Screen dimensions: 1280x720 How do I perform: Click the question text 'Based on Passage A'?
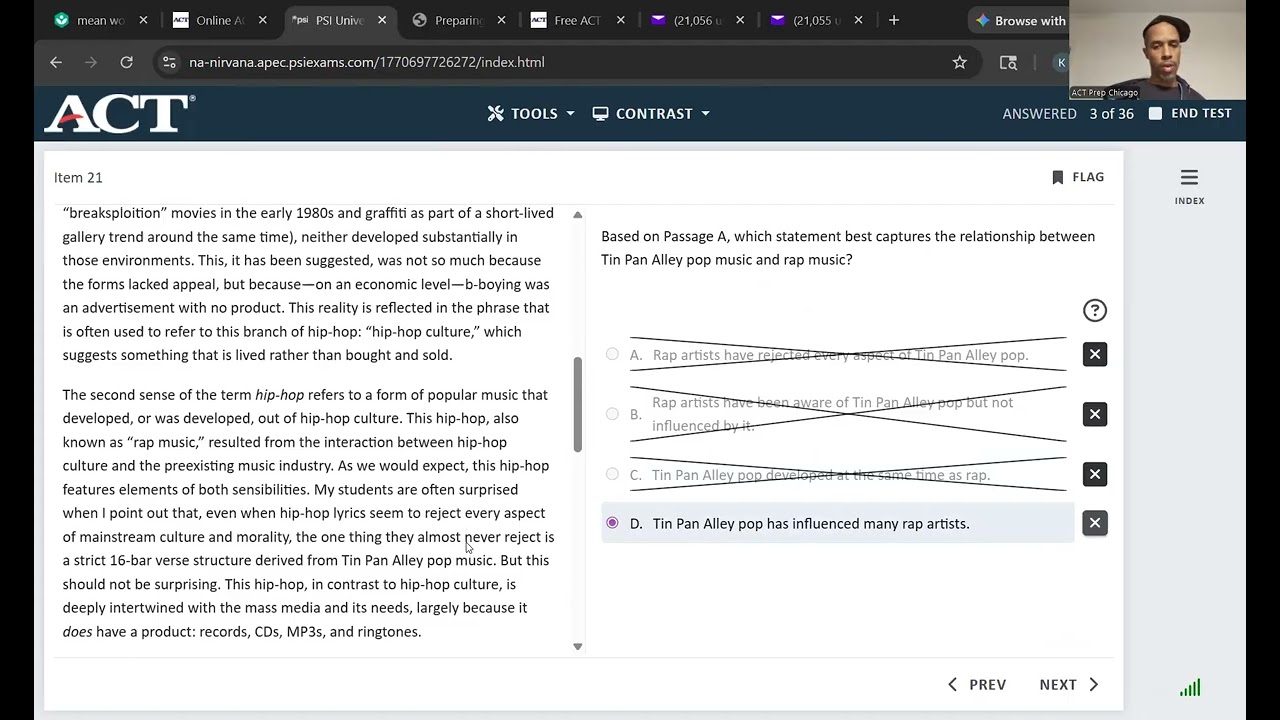(x=664, y=237)
